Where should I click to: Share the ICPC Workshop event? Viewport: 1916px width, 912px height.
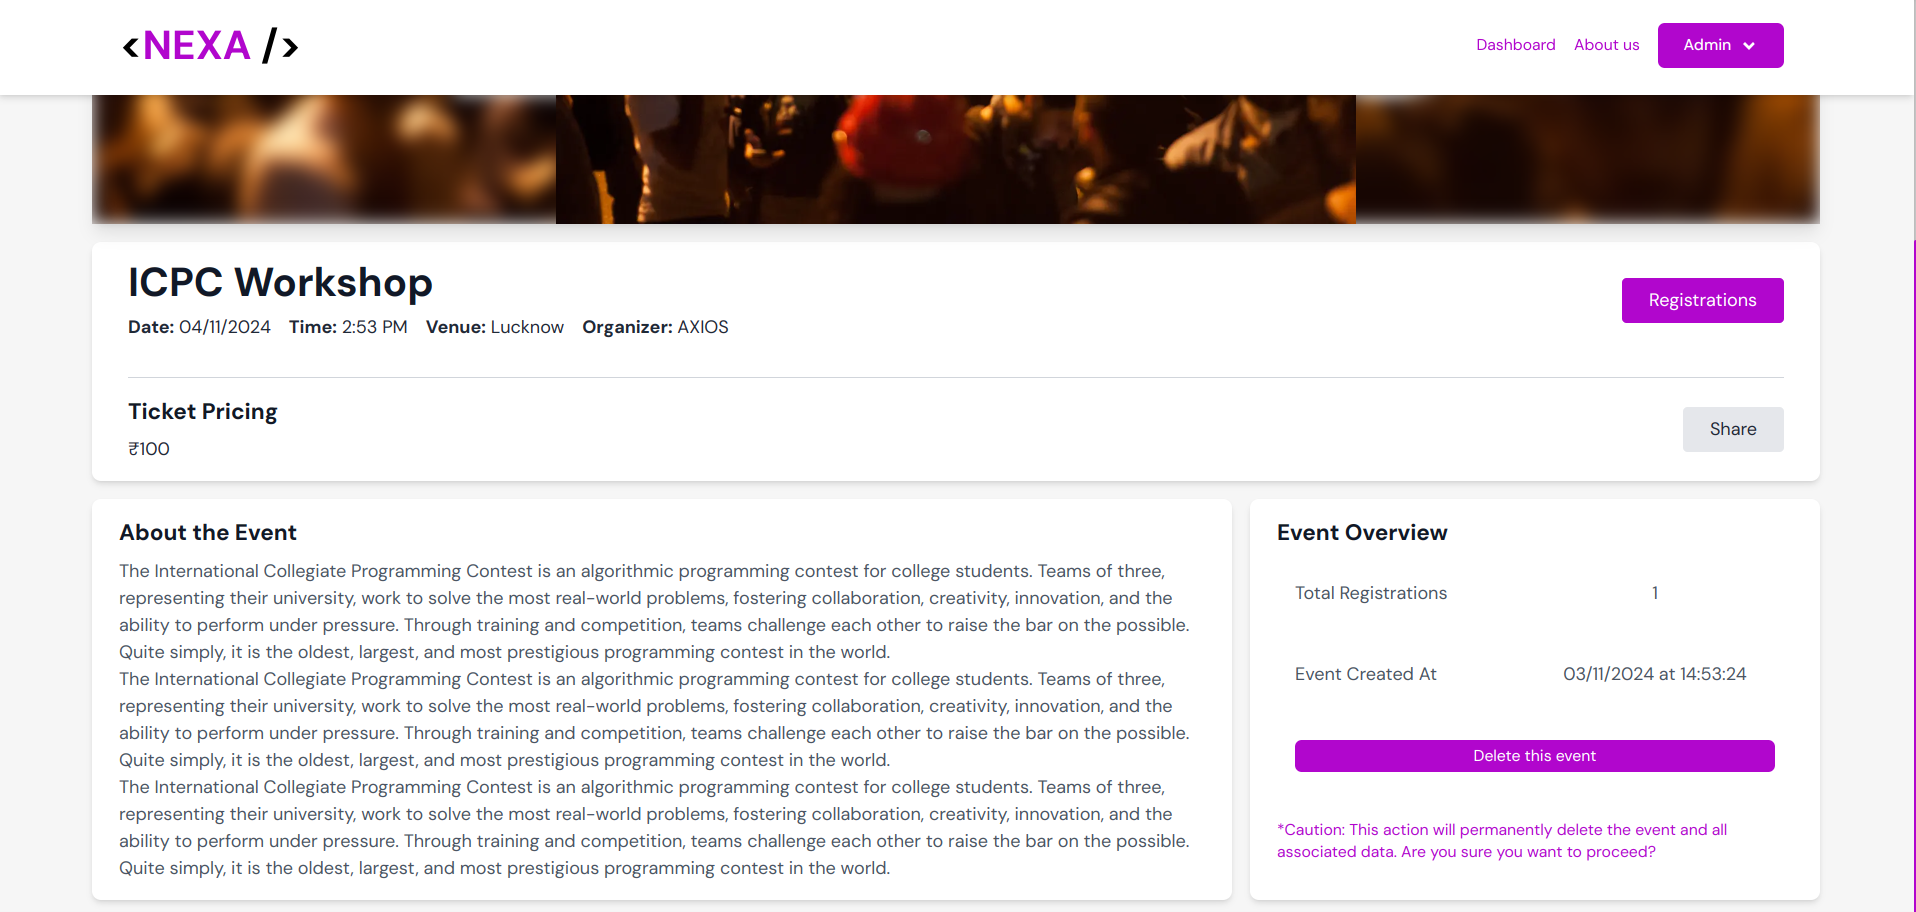click(x=1732, y=429)
